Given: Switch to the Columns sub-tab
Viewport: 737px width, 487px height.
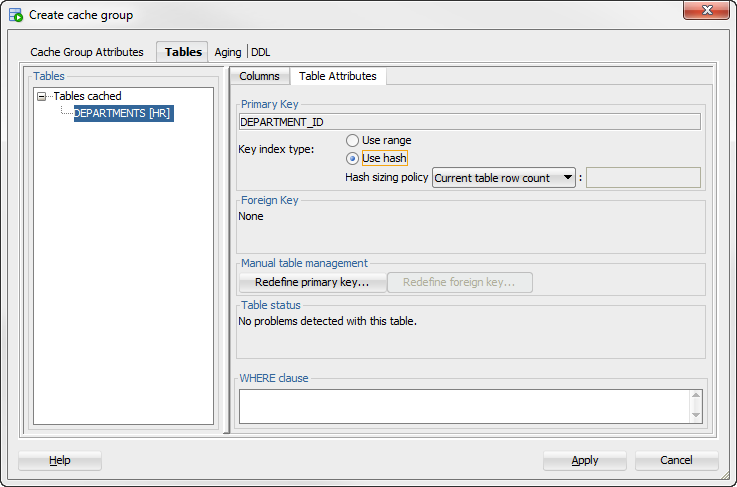Looking at the screenshot, I should (259, 76).
